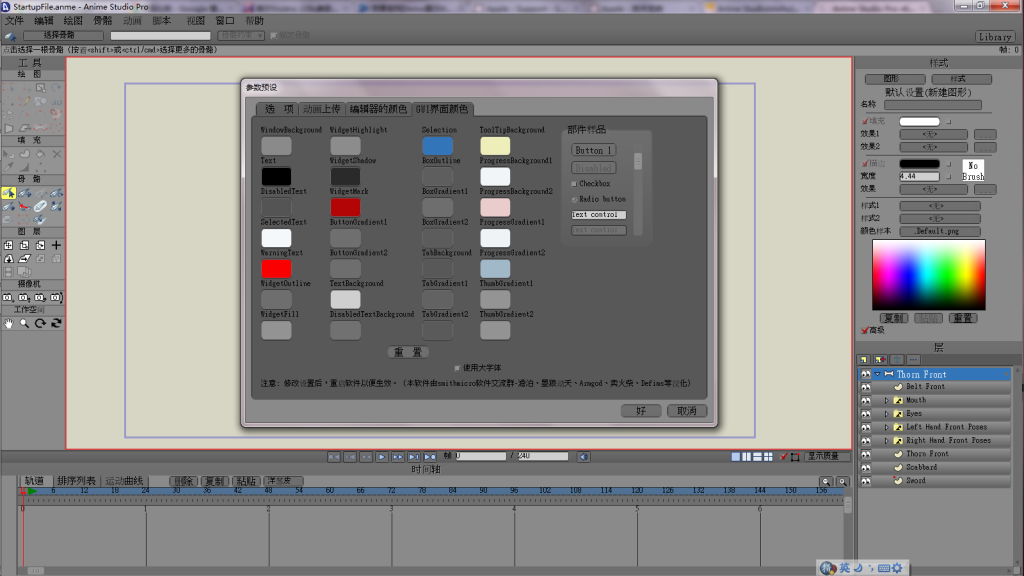Toggle visibility of the Sword layer
This screenshot has width=1024, height=576.
(x=866, y=481)
